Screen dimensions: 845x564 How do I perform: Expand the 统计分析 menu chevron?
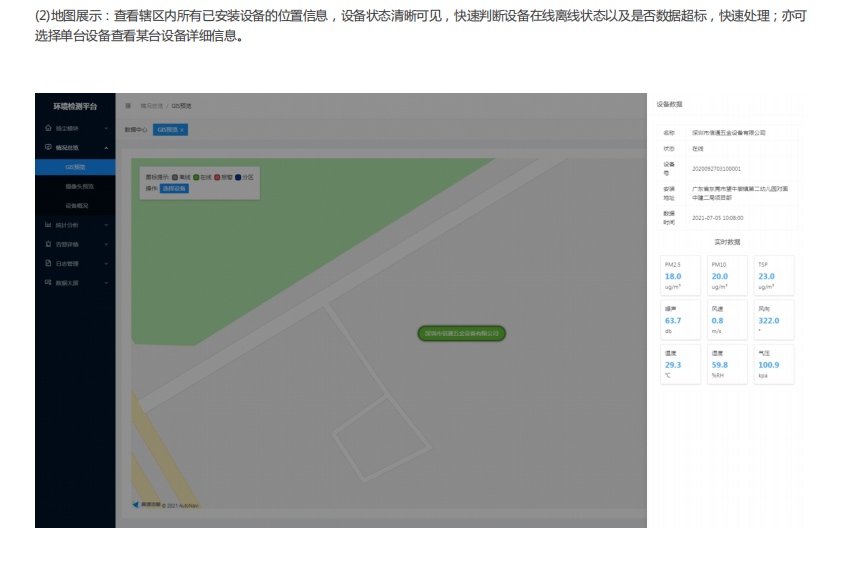[106, 225]
